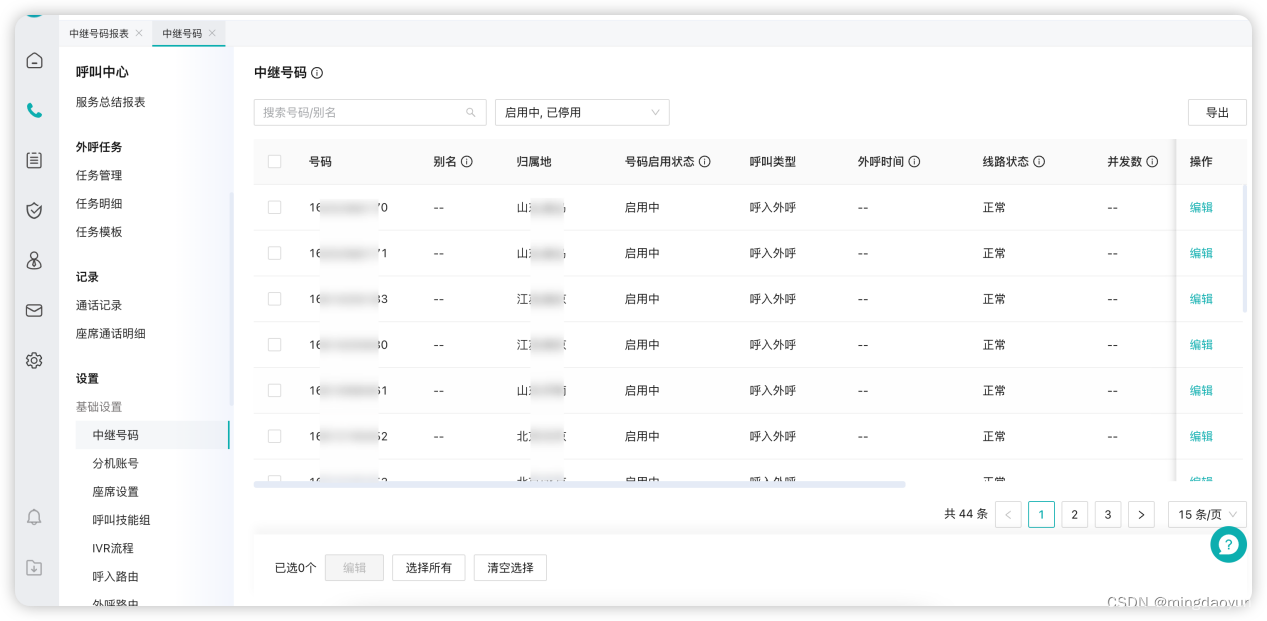Screen dimensions: 1267x621
Task: Open the home icon in the left sidebar
Action: (x=34, y=60)
